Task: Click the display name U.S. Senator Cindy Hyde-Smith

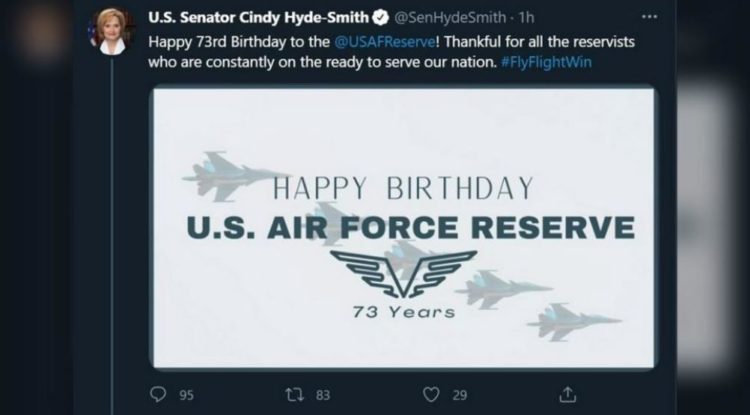Action: [x=258, y=18]
